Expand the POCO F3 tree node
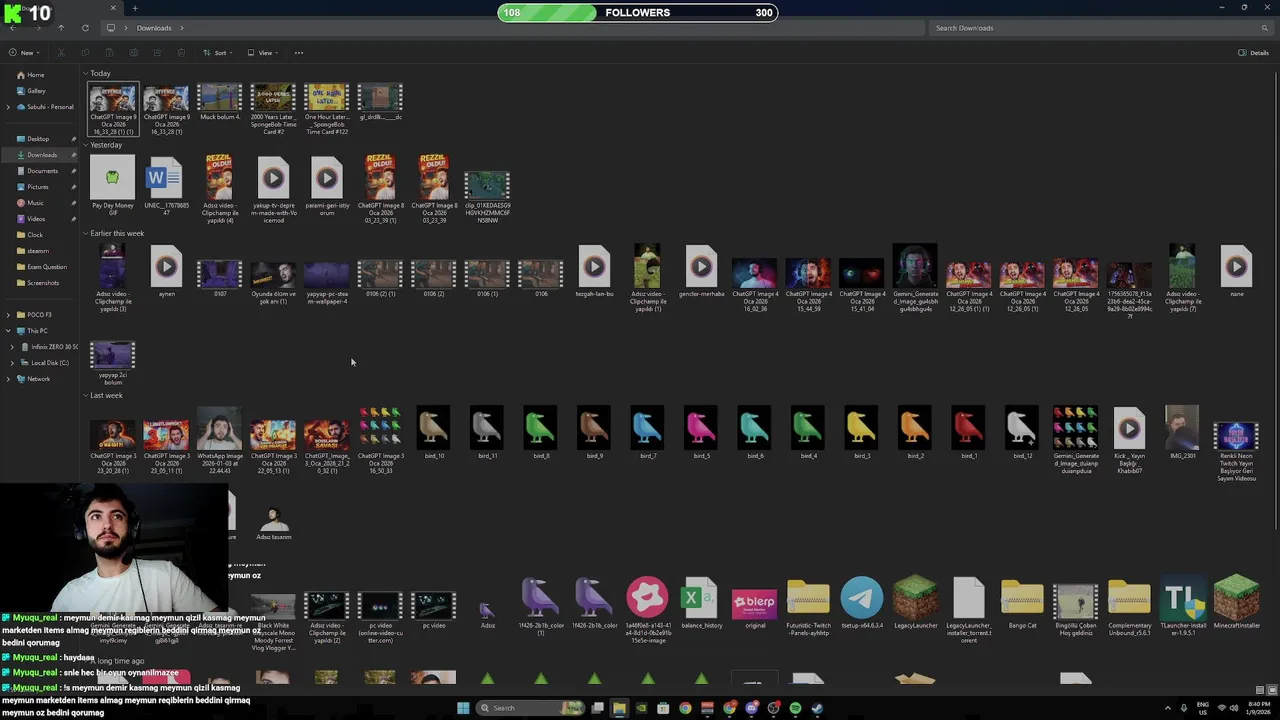This screenshot has height=720, width=1280. (x=8, y=315)
